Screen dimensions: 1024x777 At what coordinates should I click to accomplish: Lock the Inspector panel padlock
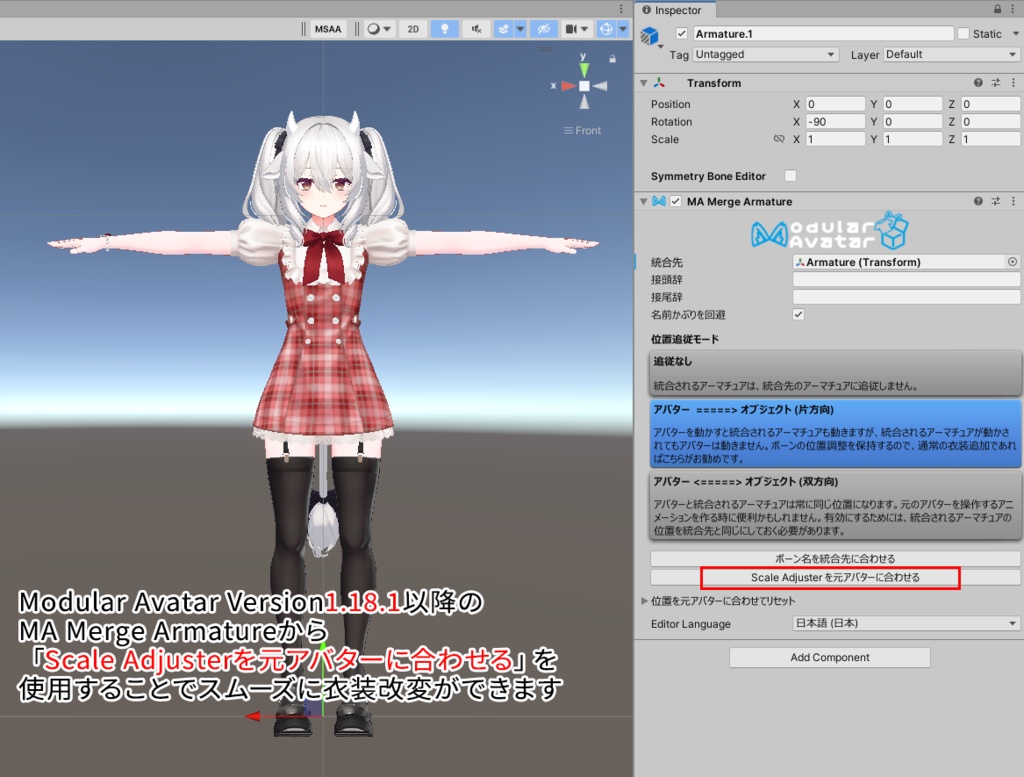[997, 9]
